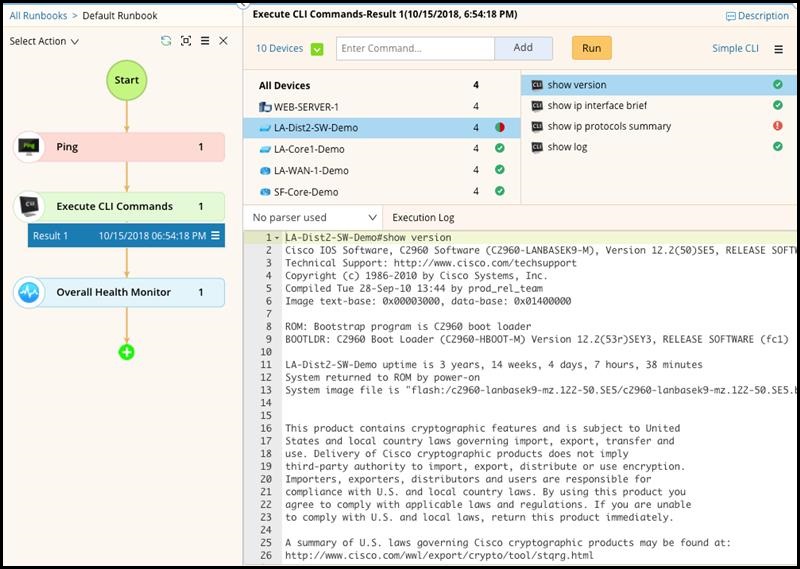Click cisco techsupport URL on line 3
Screen dimensions: 800x569
(485, 263)
